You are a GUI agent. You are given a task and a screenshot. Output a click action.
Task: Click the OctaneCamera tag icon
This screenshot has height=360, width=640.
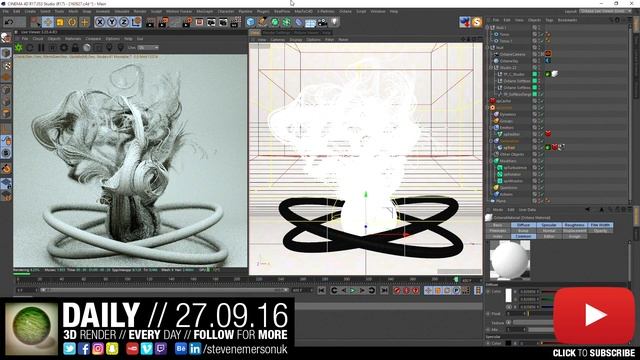548,53
